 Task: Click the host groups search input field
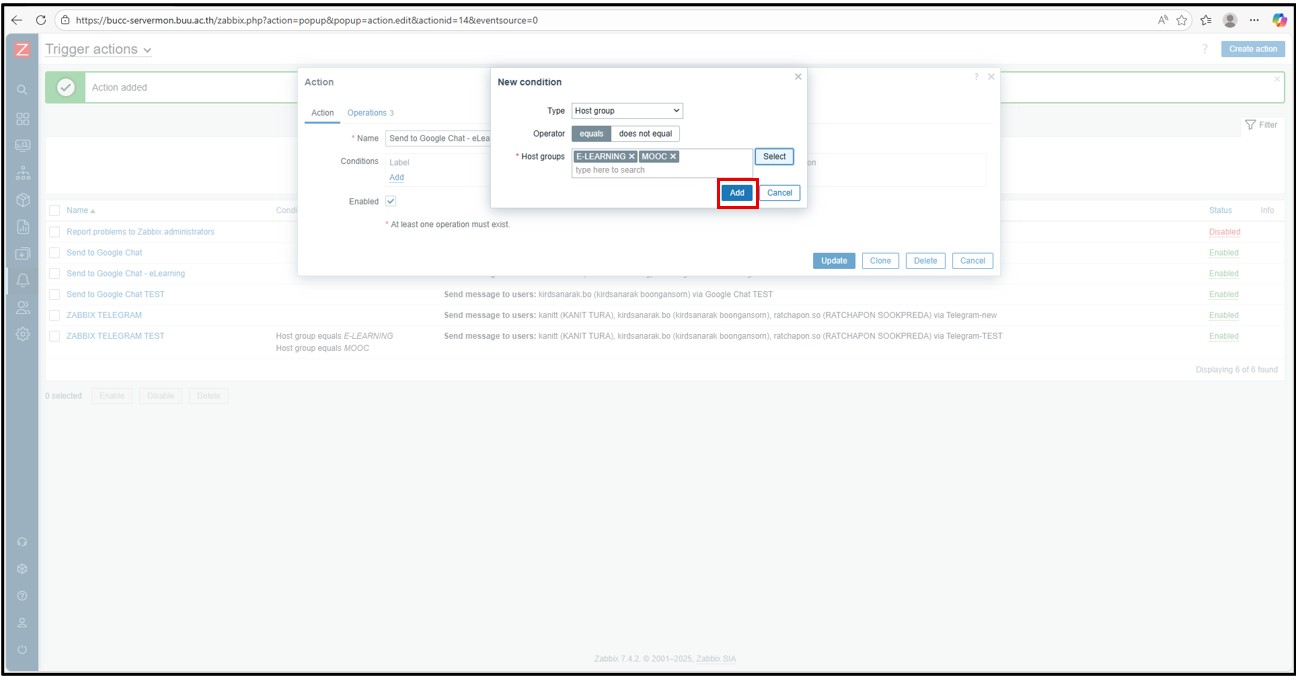(660, 170)
